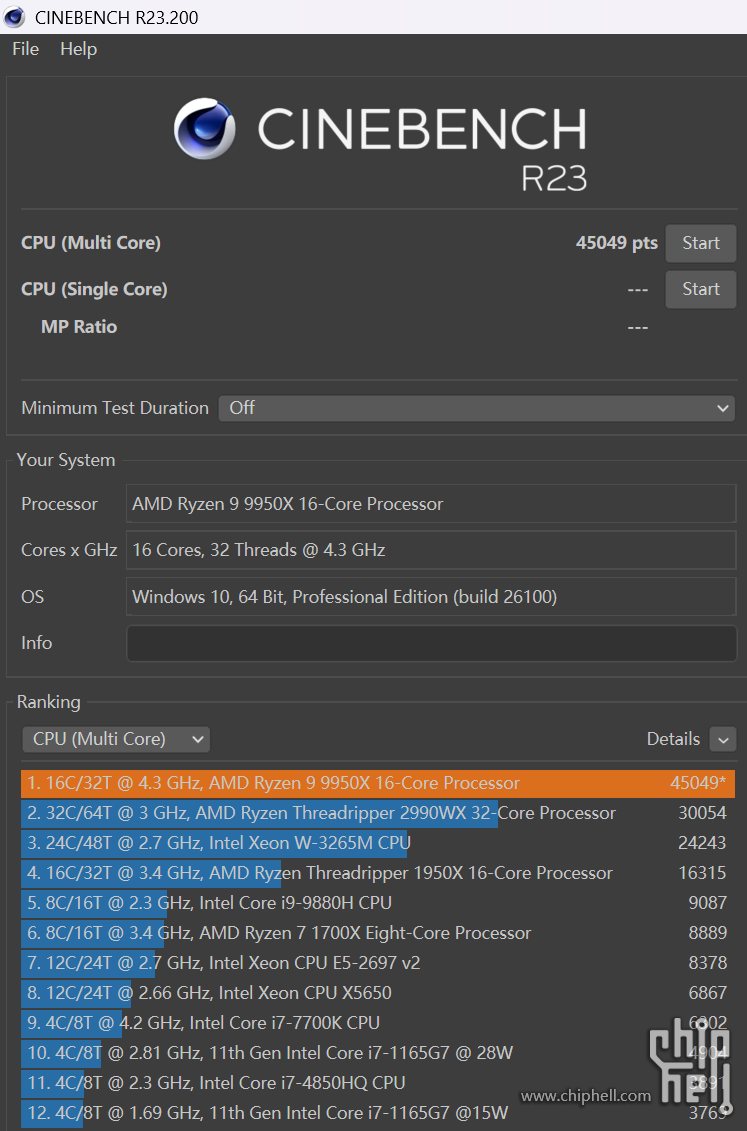Select the Core i7-7700K ranking row
Viewport: 747px width, 1131px height.
[378, 1023]
